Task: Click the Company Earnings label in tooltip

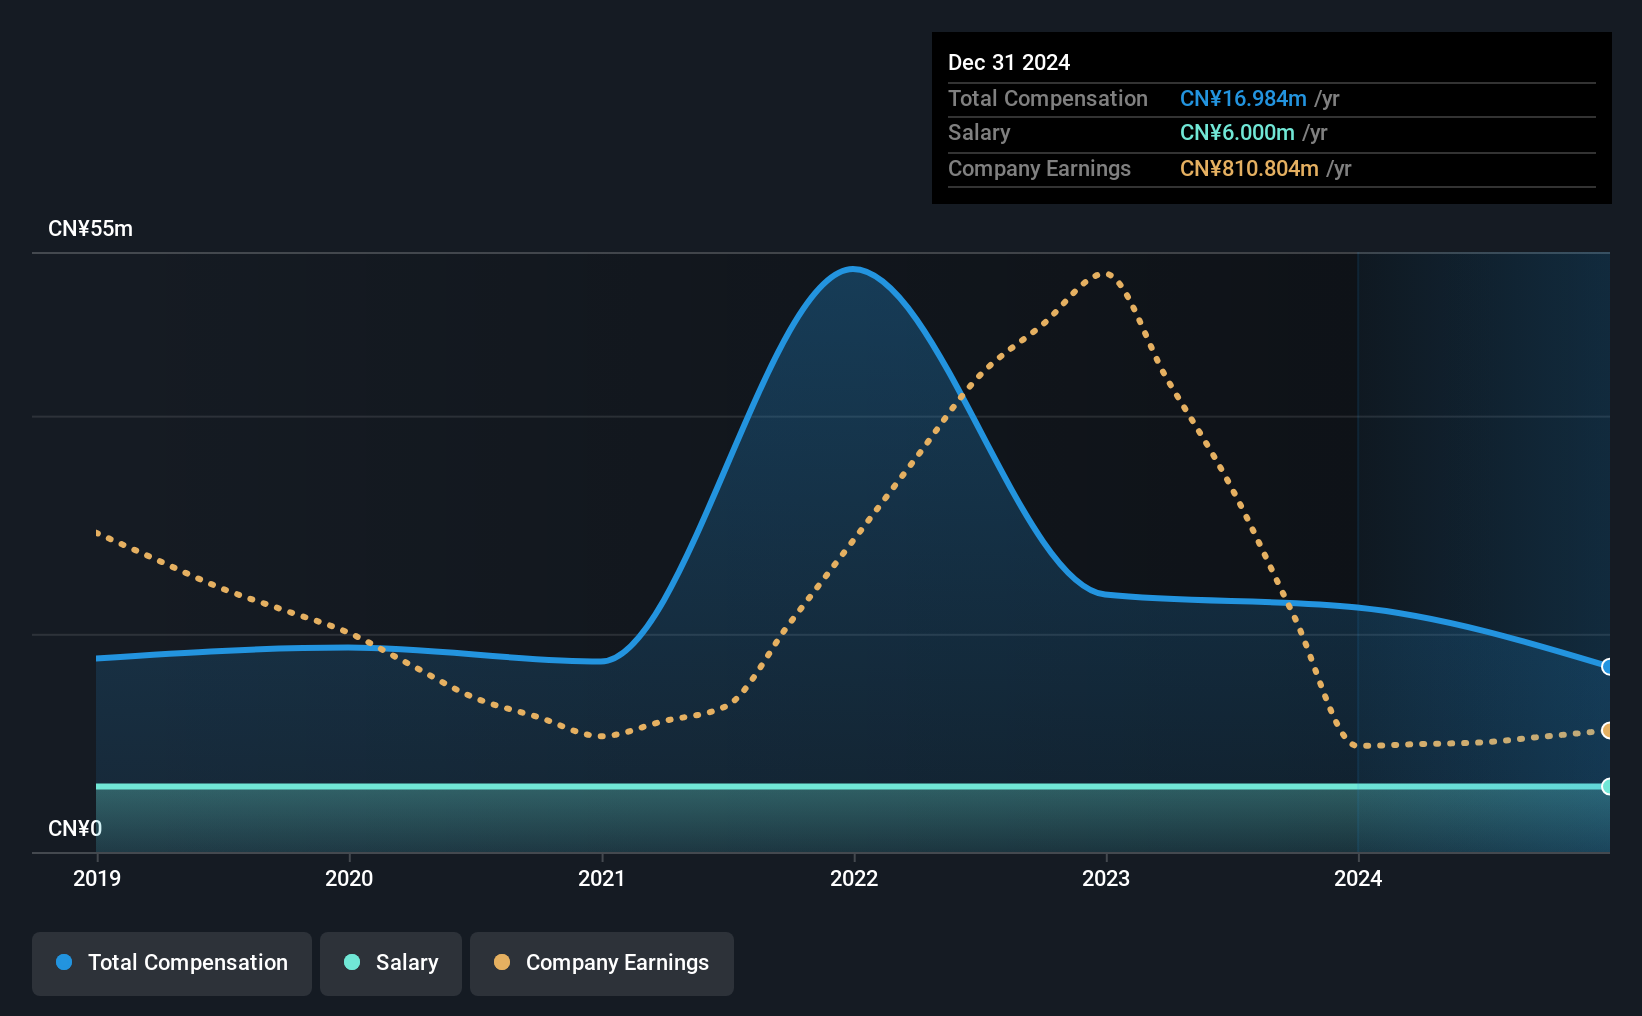Action: click(1039, 168)
